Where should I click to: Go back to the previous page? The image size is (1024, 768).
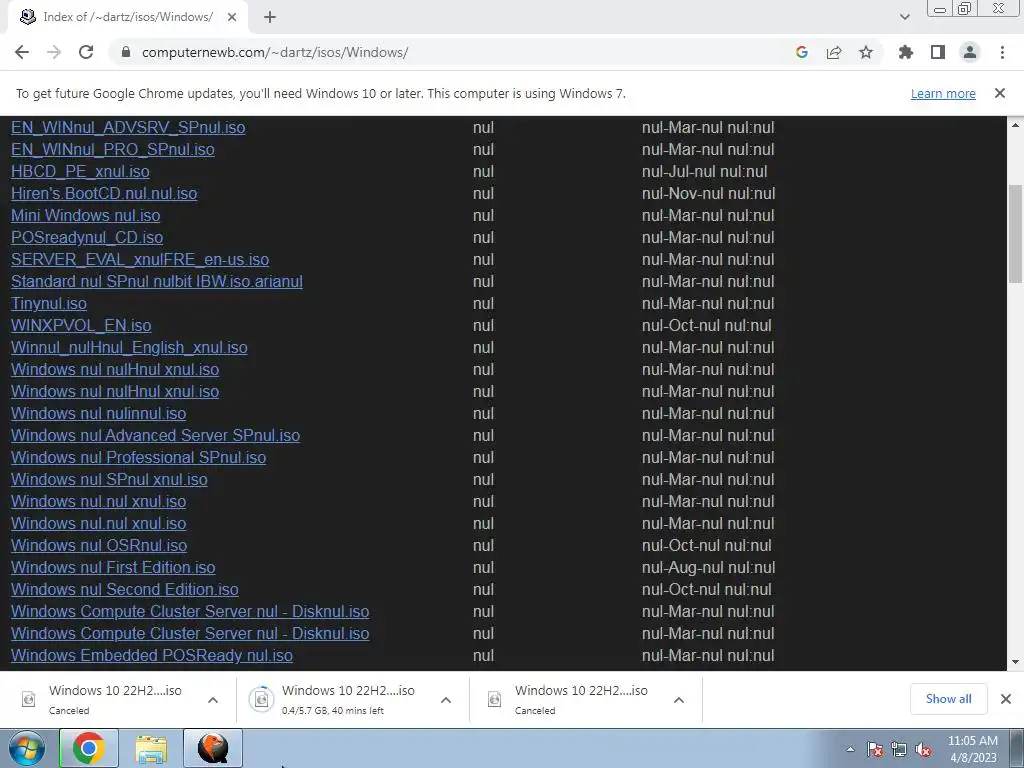click(22, 52)
